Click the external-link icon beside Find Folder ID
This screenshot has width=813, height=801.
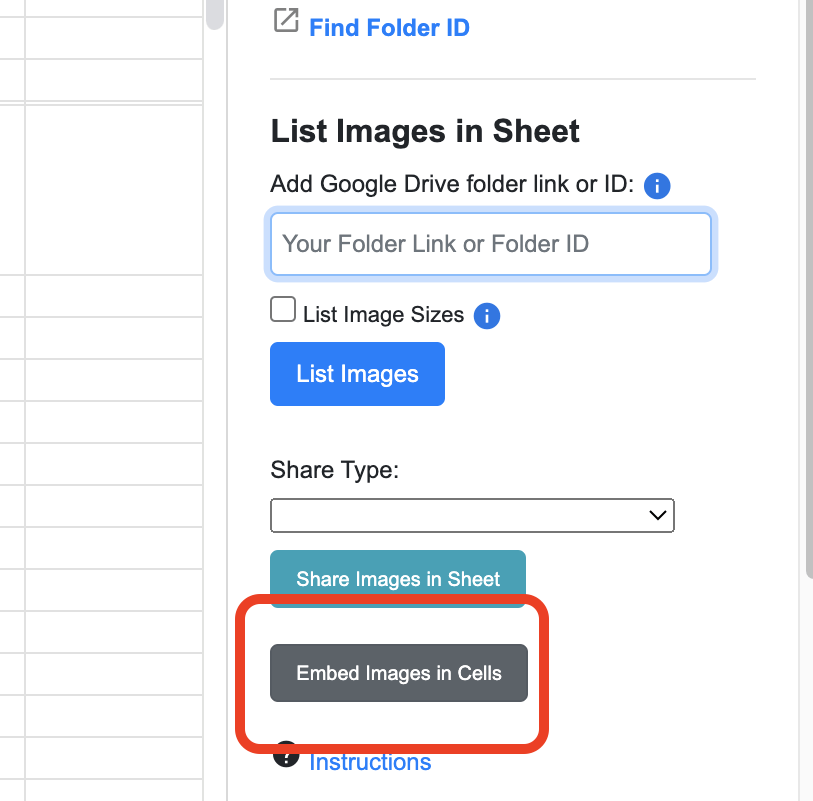[286, 20]
